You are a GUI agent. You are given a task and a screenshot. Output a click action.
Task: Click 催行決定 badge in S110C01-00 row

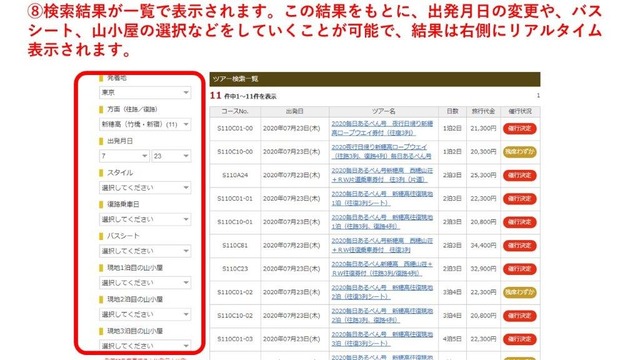pos(520,129)
